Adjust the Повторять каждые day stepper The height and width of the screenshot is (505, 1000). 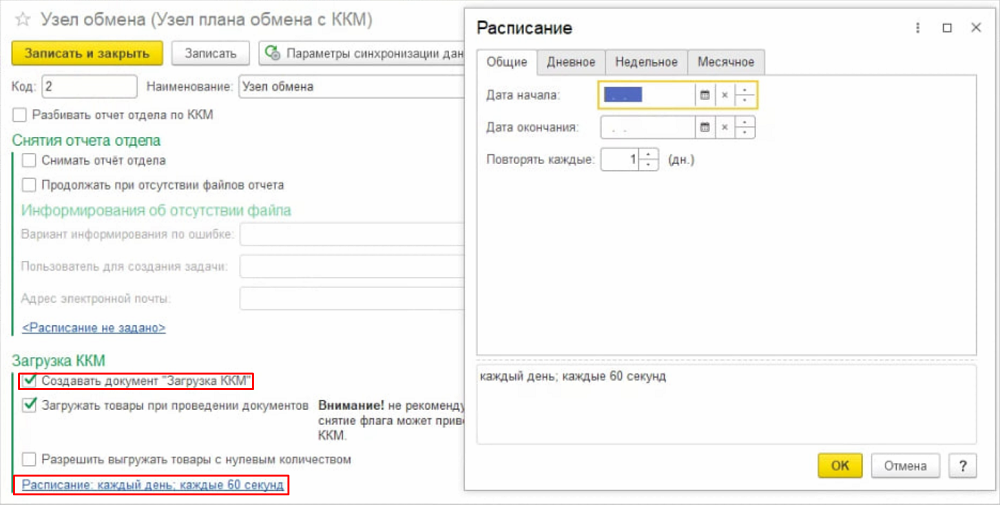(649, 159)
